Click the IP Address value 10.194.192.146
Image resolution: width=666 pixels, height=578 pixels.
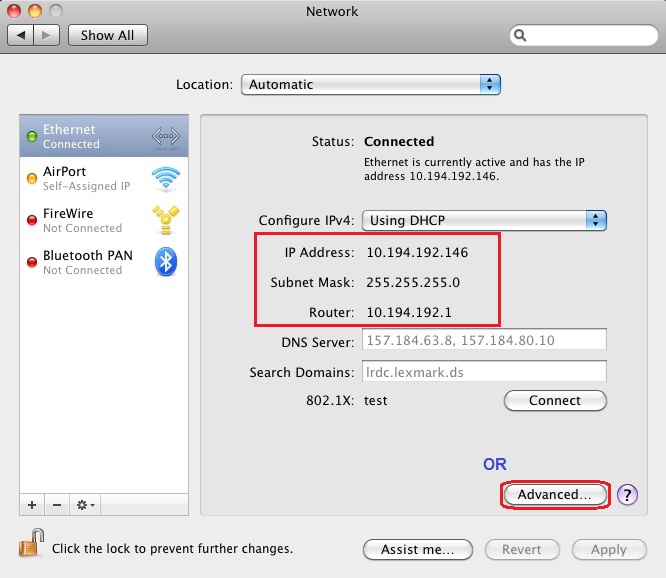pyautogui.click(x=417, y=253)
